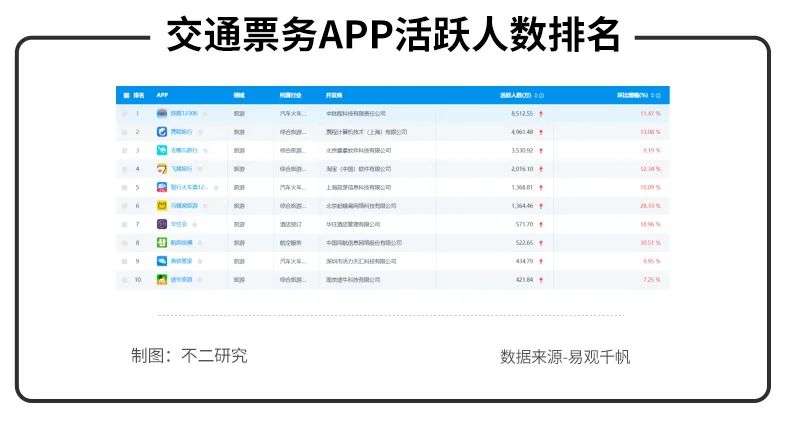Screen dimensions: 786x422
Task: Select the value 1,364.46
Action: tap(522, 205)
